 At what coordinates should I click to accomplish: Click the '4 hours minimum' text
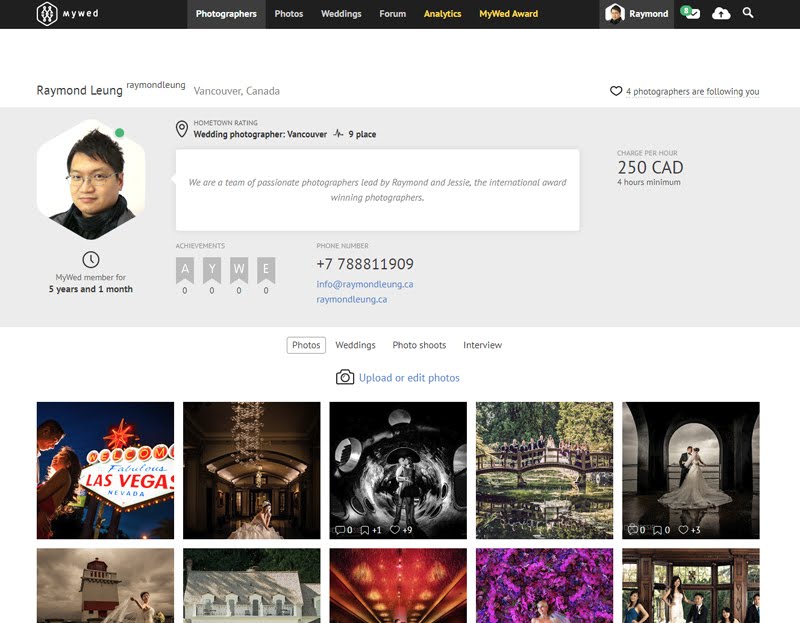[x=649, y=182]
